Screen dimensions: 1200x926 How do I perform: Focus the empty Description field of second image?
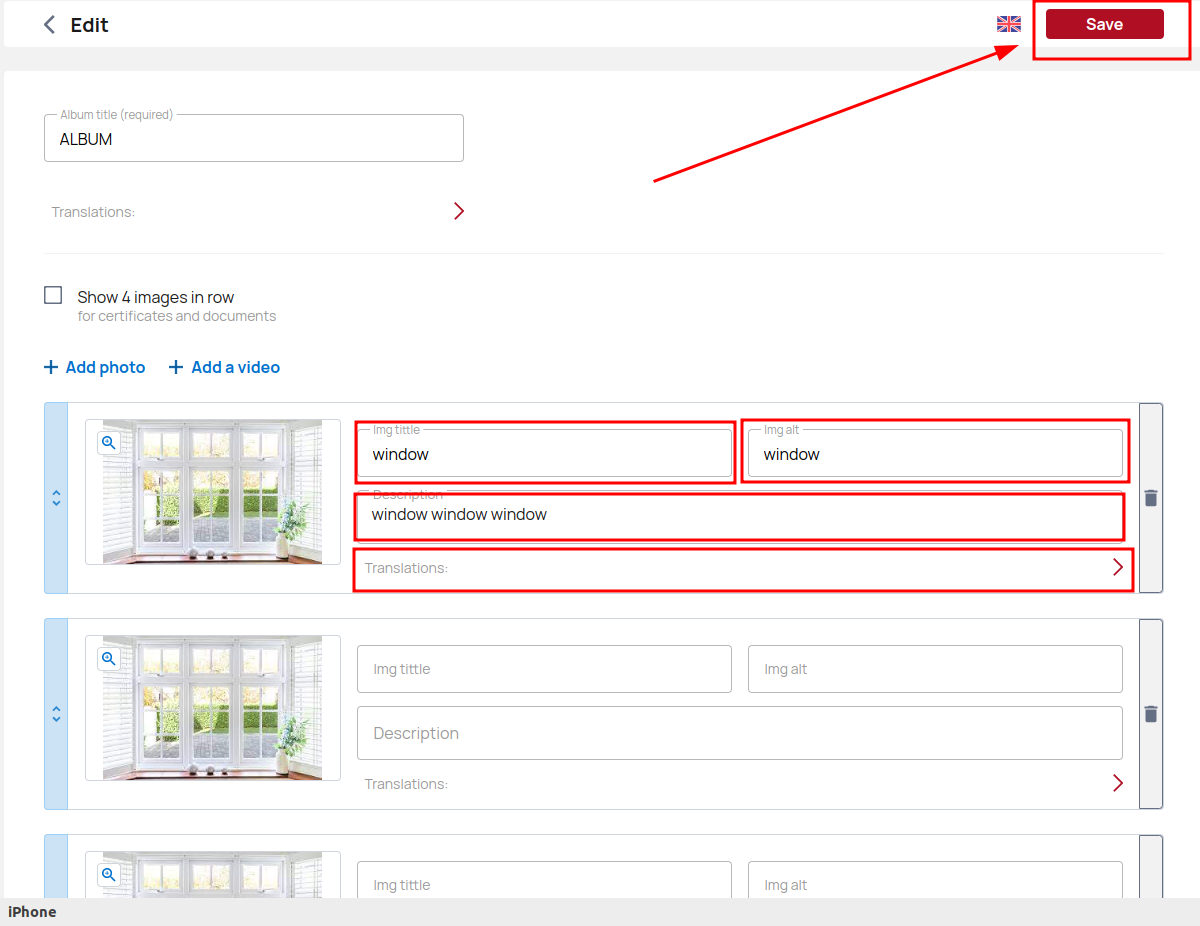coord(740,733)
